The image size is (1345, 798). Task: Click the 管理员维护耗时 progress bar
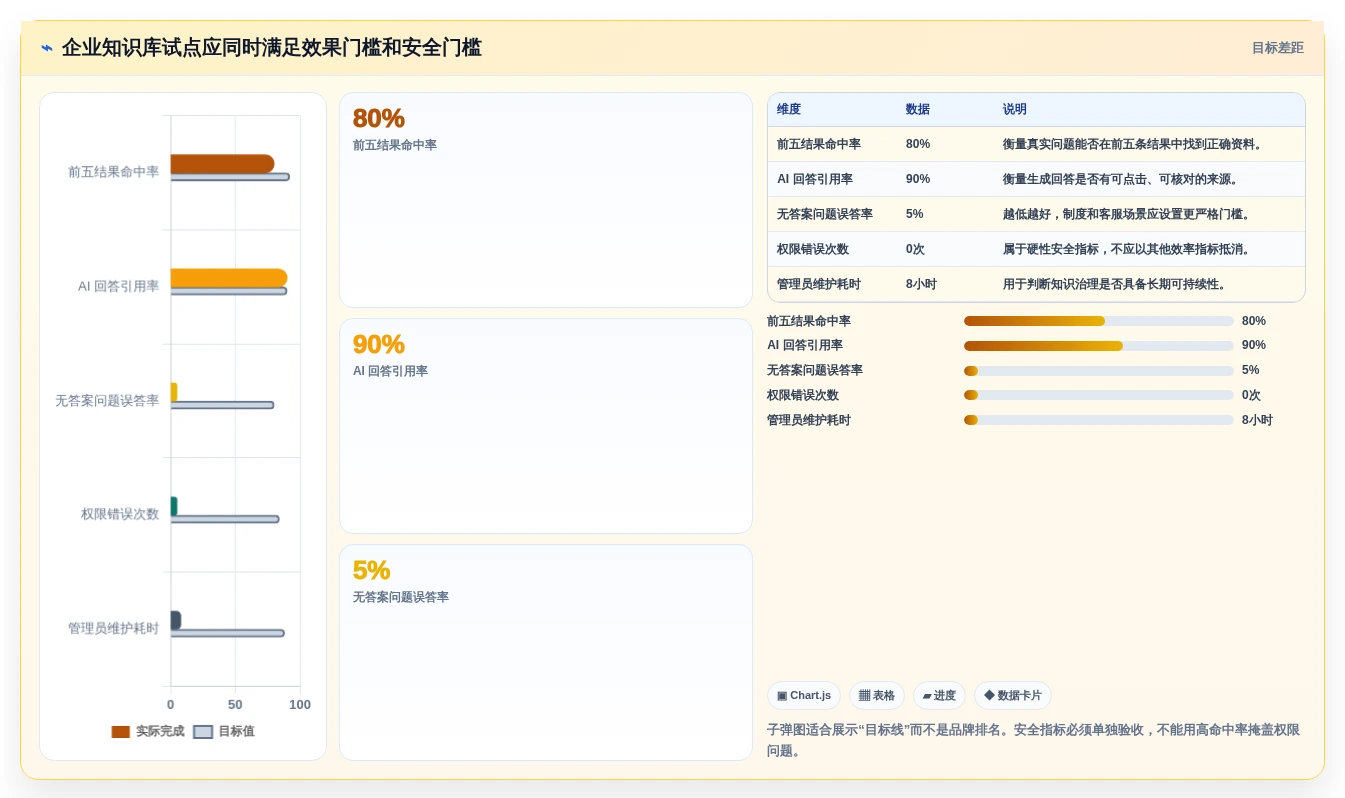click(x=1099, y=420)
